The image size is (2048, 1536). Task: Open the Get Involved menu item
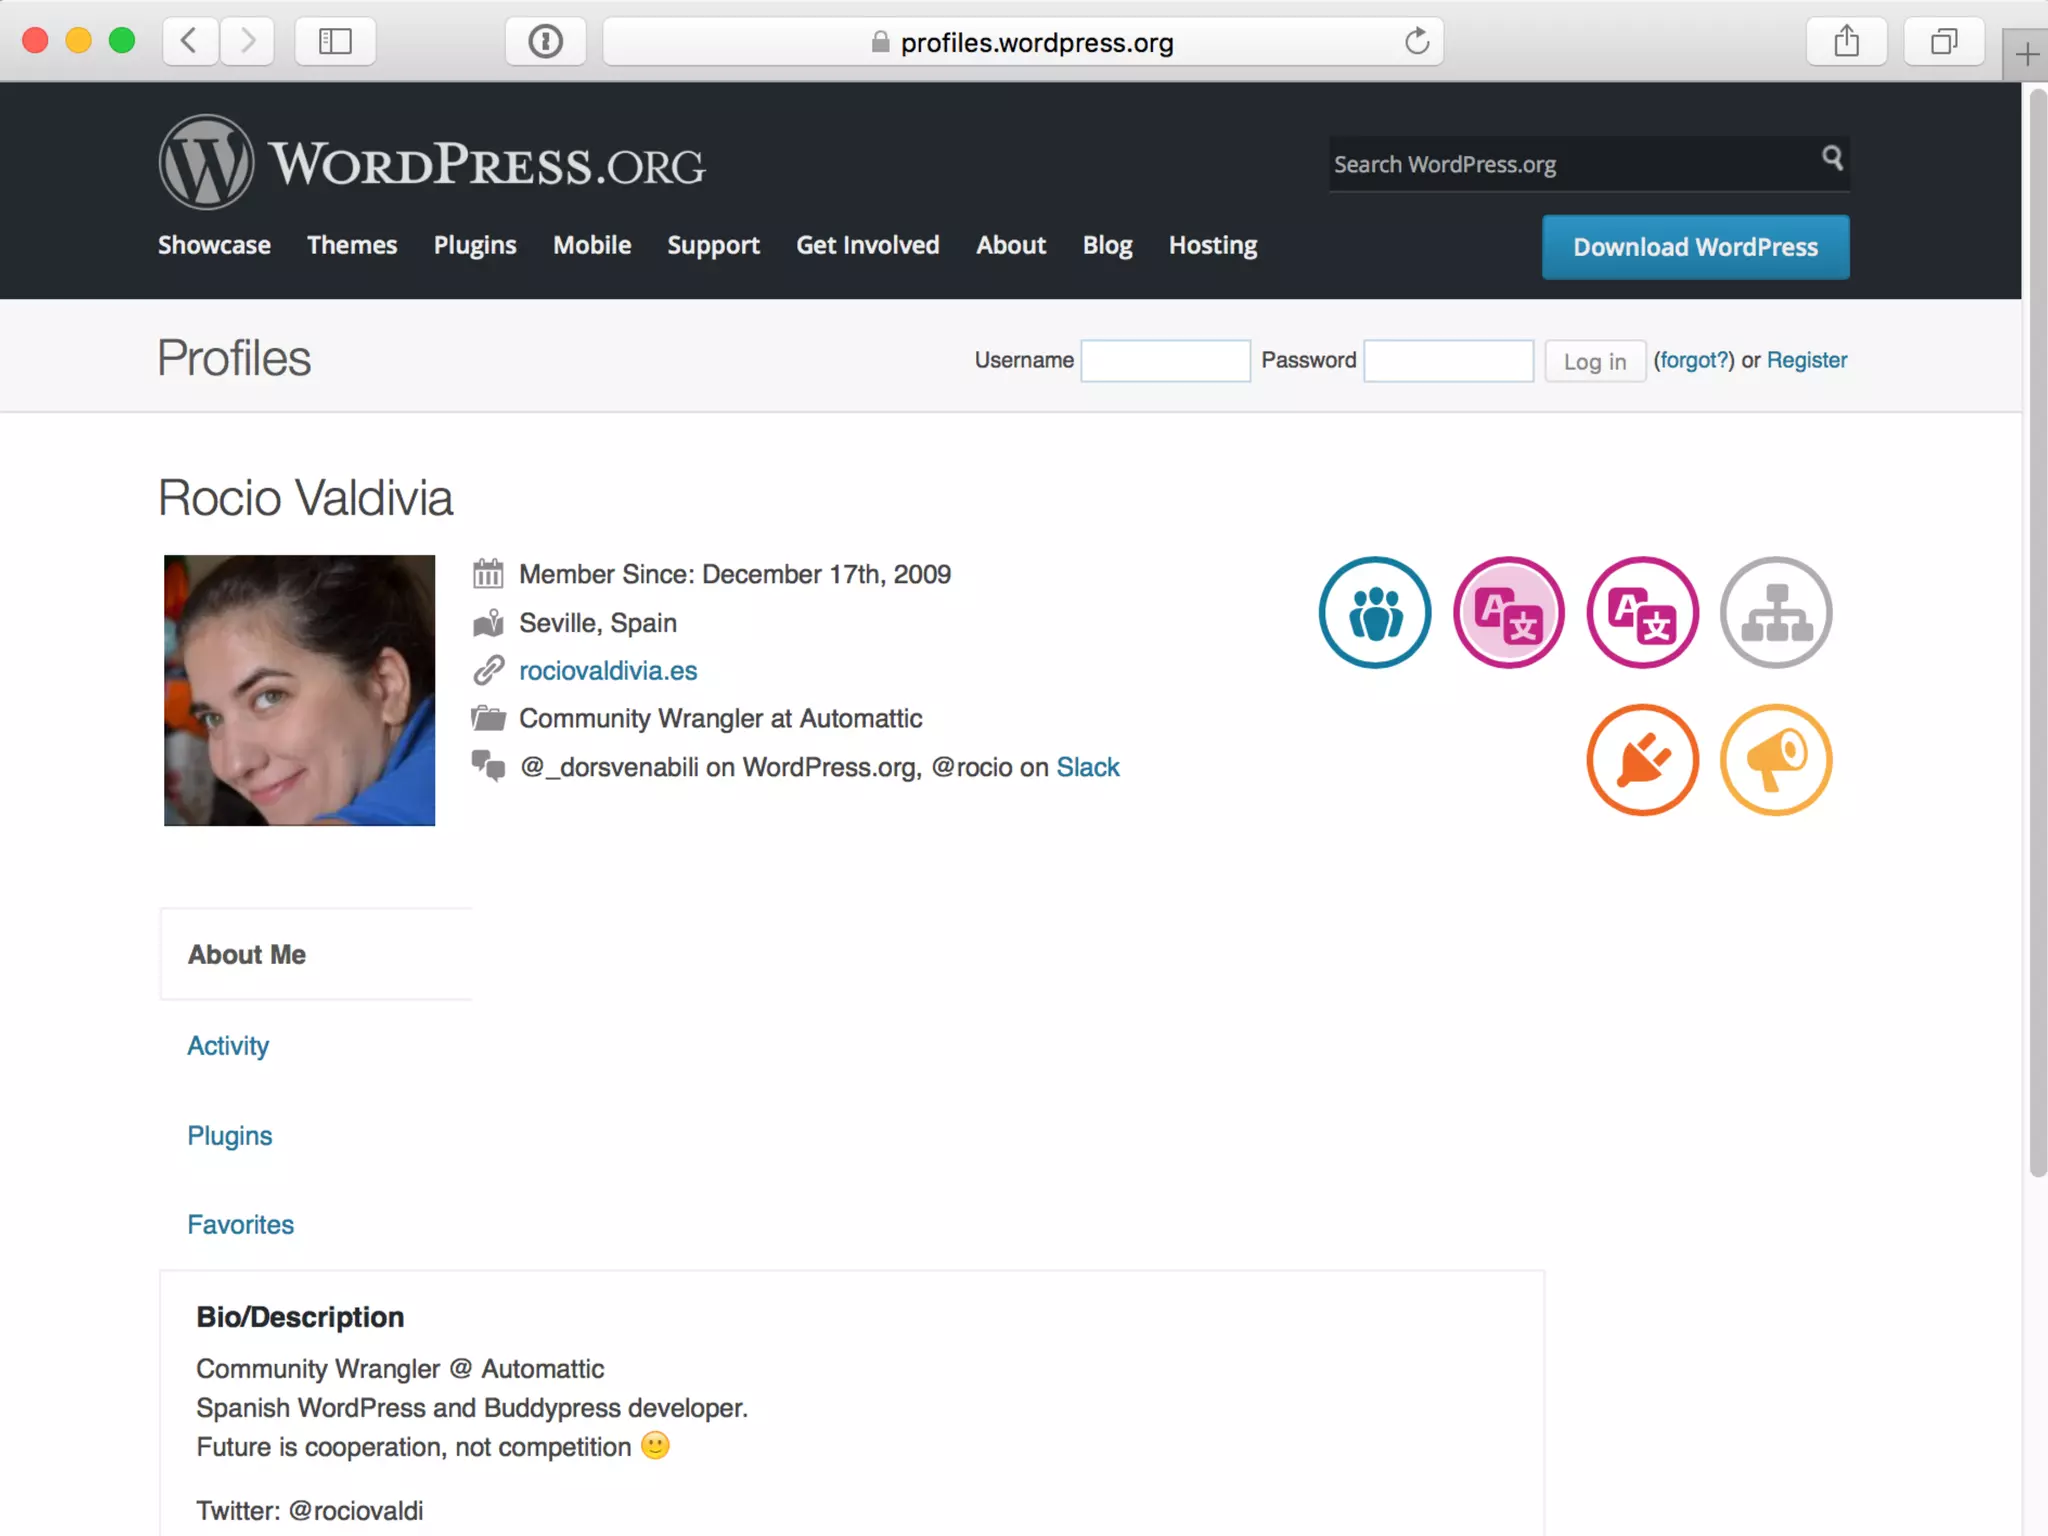[x=867, y=246]
